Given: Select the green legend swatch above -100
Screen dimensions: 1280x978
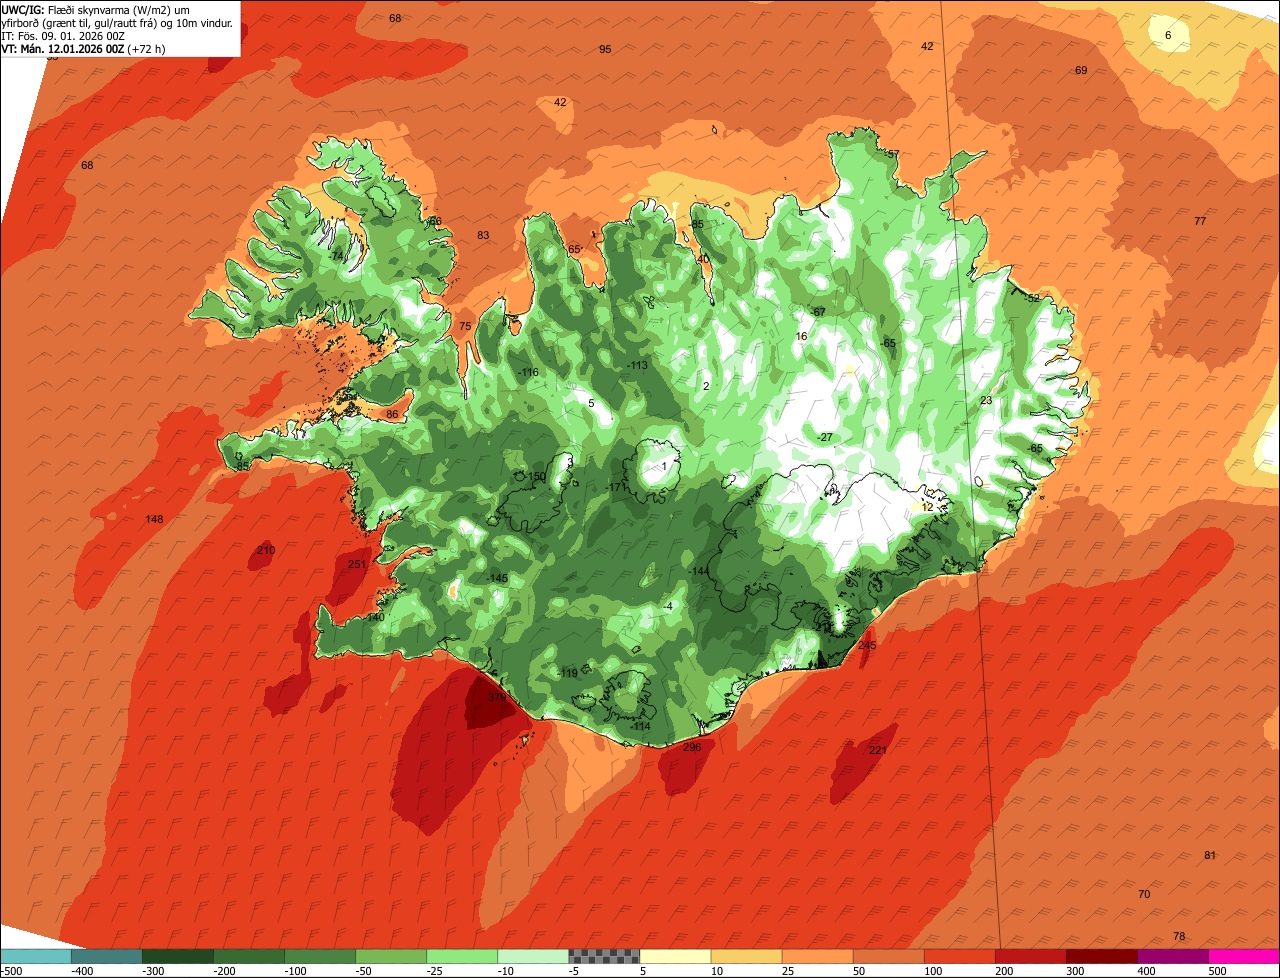Looking at the screenshot, I should tap(320, 955).
